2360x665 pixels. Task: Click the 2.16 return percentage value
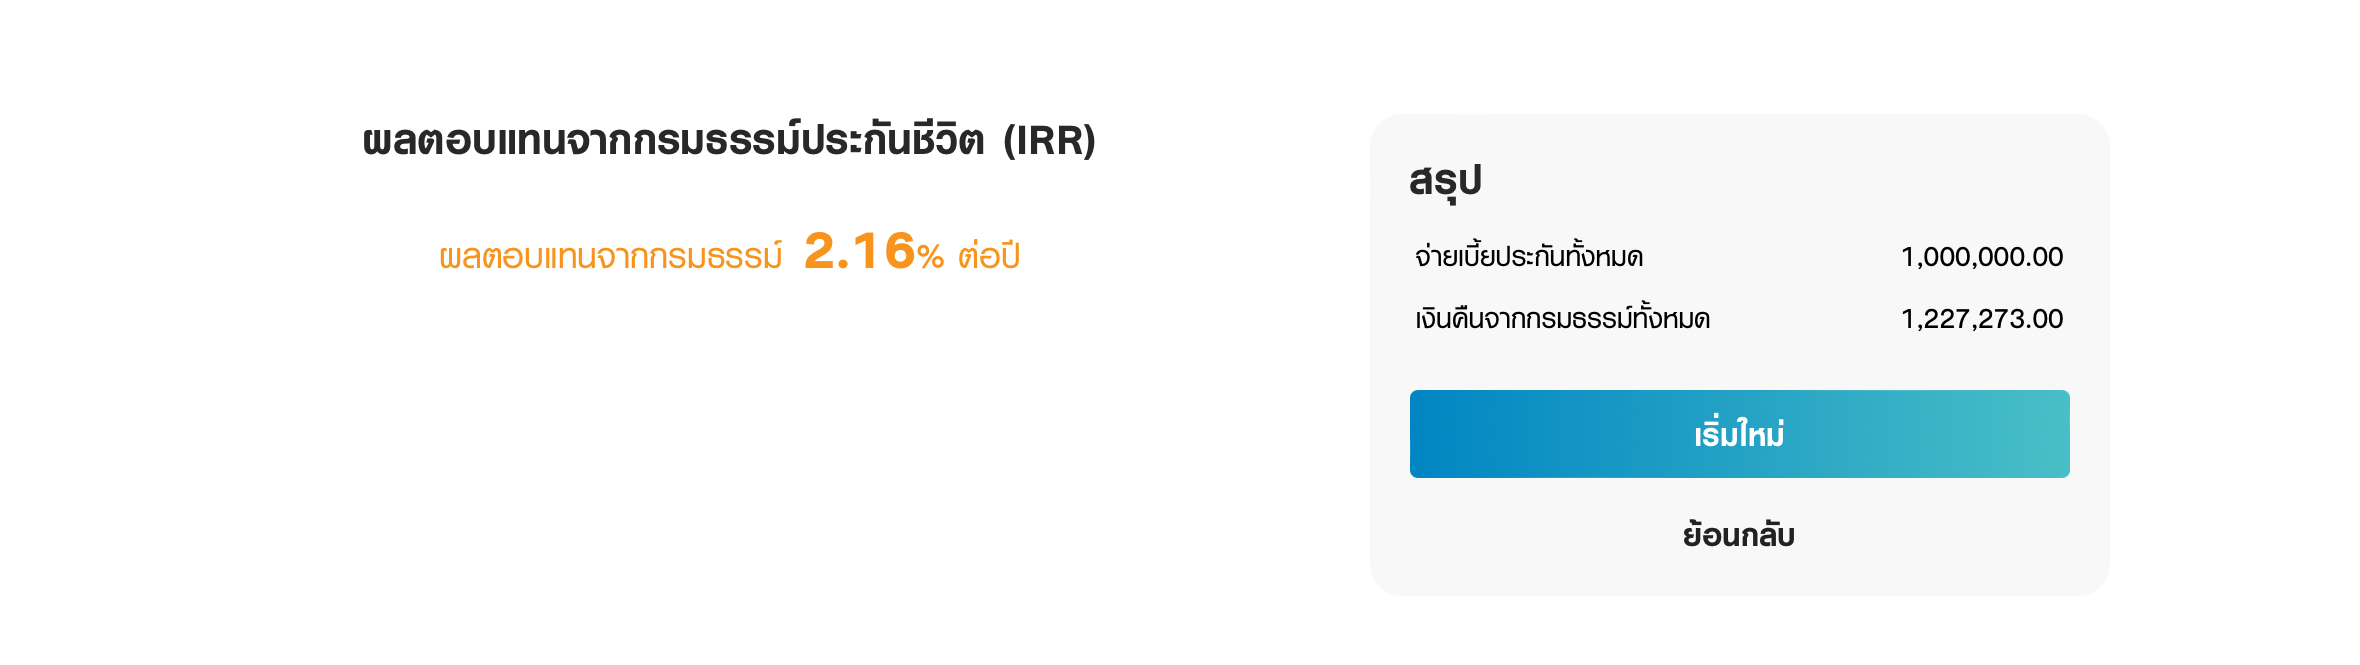(x=860, y=251)
